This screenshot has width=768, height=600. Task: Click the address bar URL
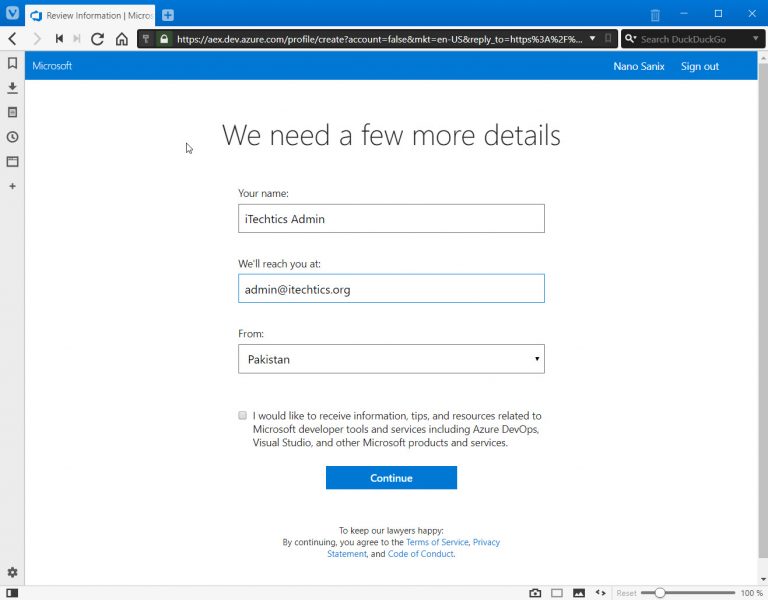(x=380, y=39)
